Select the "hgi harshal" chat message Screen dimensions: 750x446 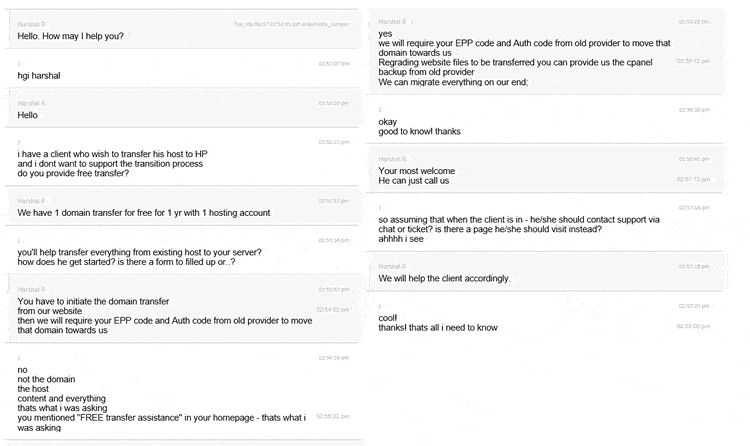(x=39, y=76)
